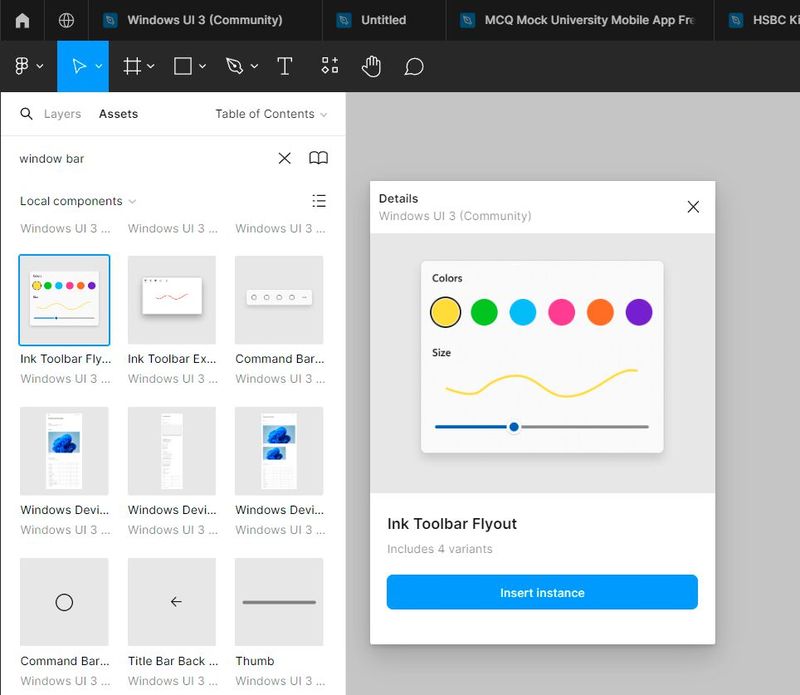Switch to MCQ Mock University Mobile App tab
The image size is (800, 695).
click(x=580, y=20)
